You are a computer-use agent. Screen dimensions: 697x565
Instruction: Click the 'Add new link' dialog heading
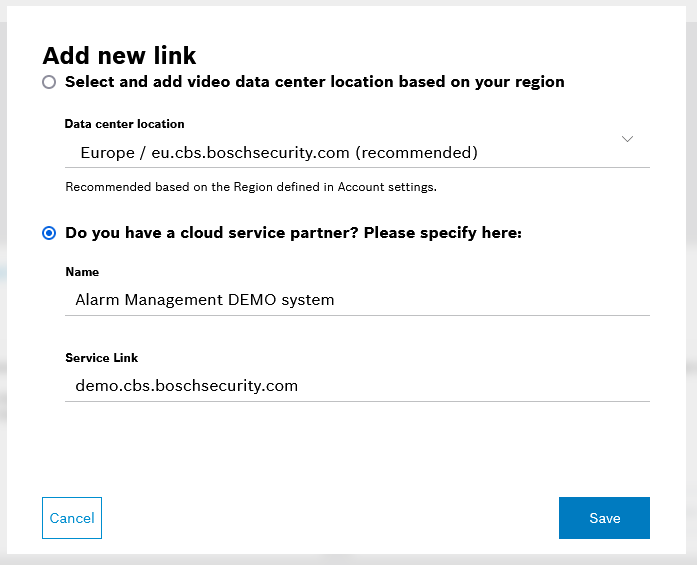(119, 55)
